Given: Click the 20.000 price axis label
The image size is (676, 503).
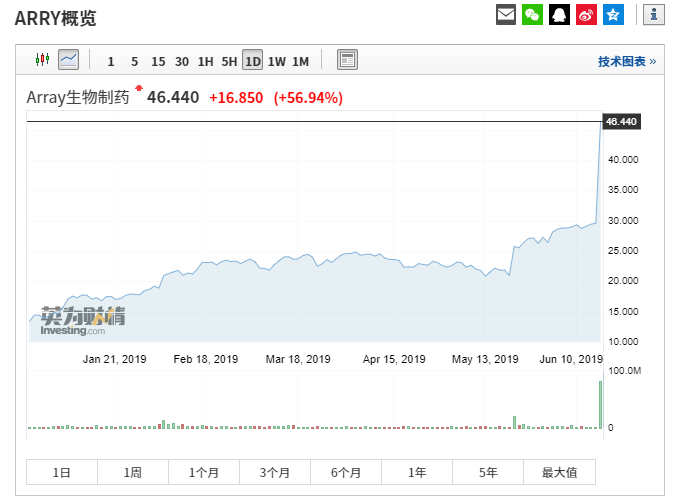Looking at the screenshot, I should click(x=623, y=281).
